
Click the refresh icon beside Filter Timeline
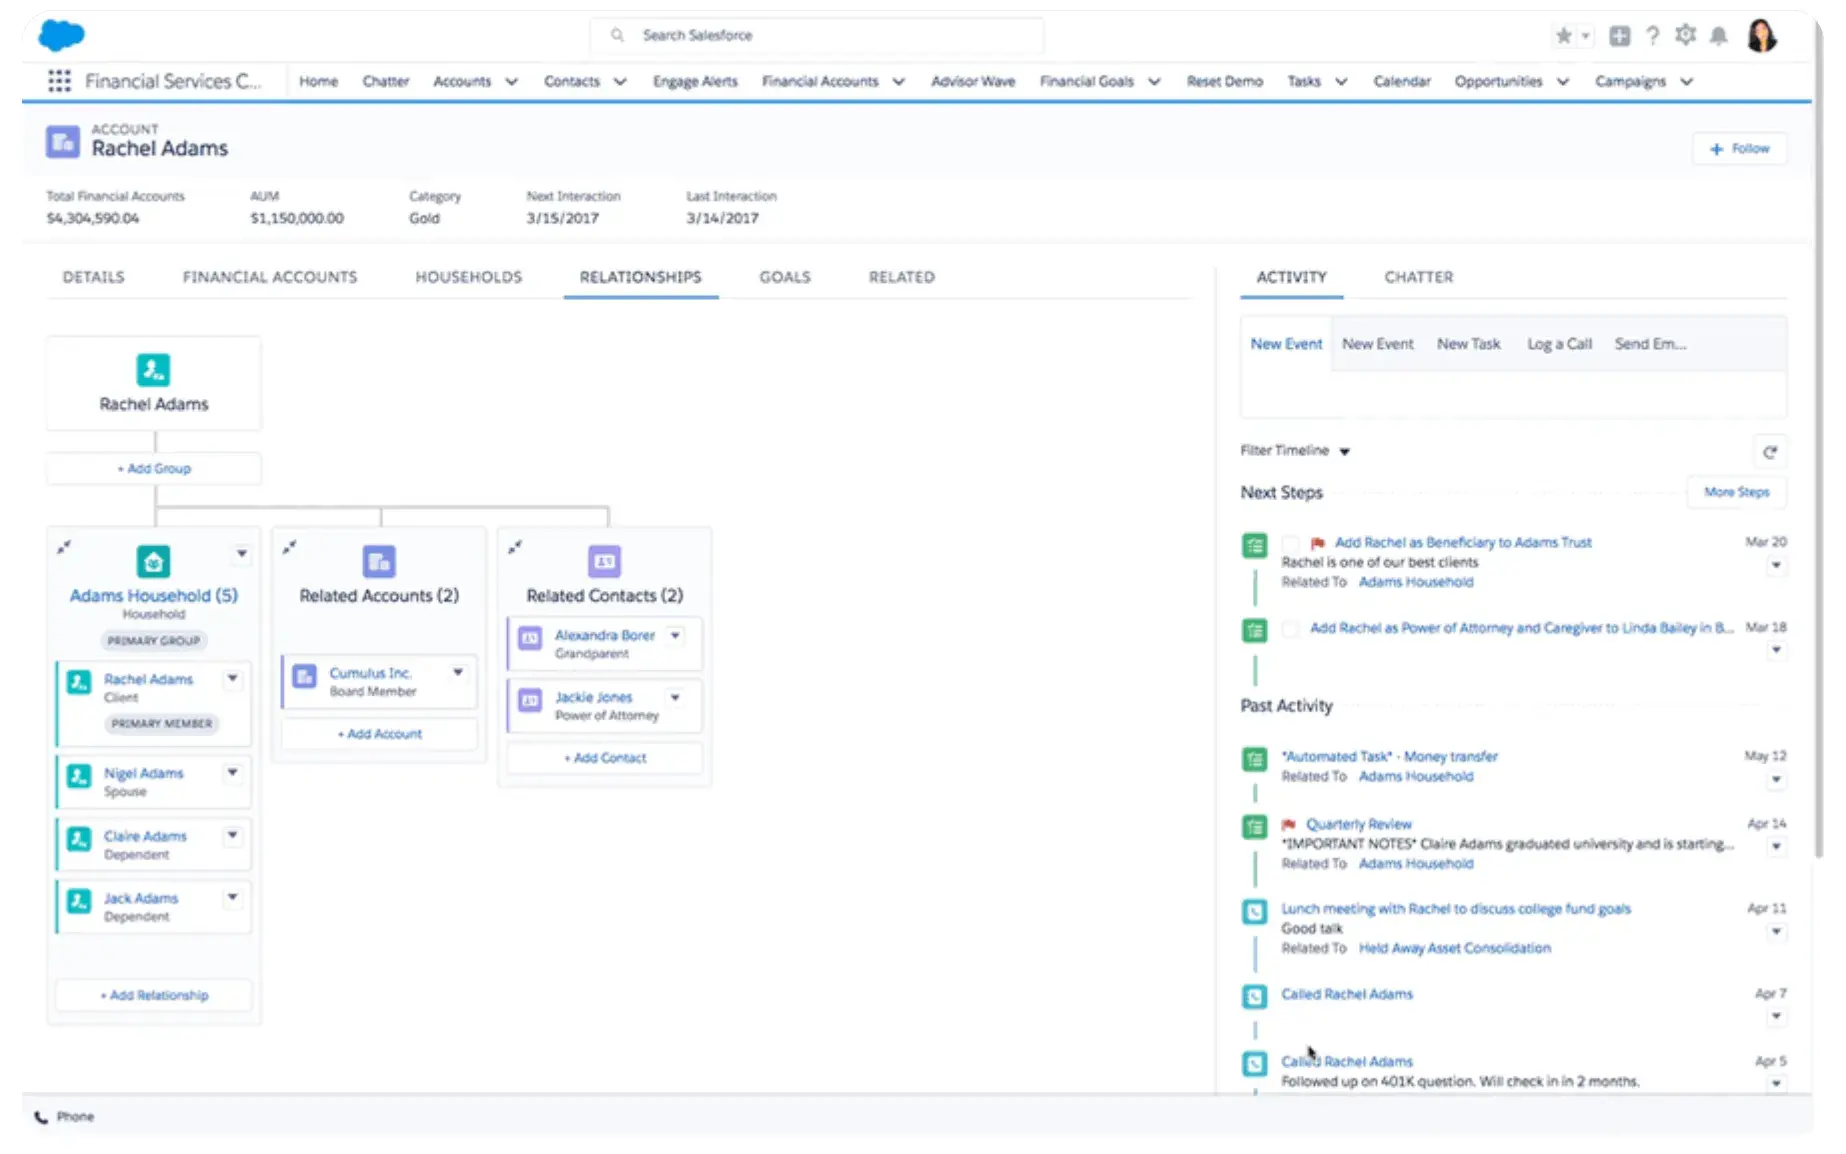click(1771, 452)
